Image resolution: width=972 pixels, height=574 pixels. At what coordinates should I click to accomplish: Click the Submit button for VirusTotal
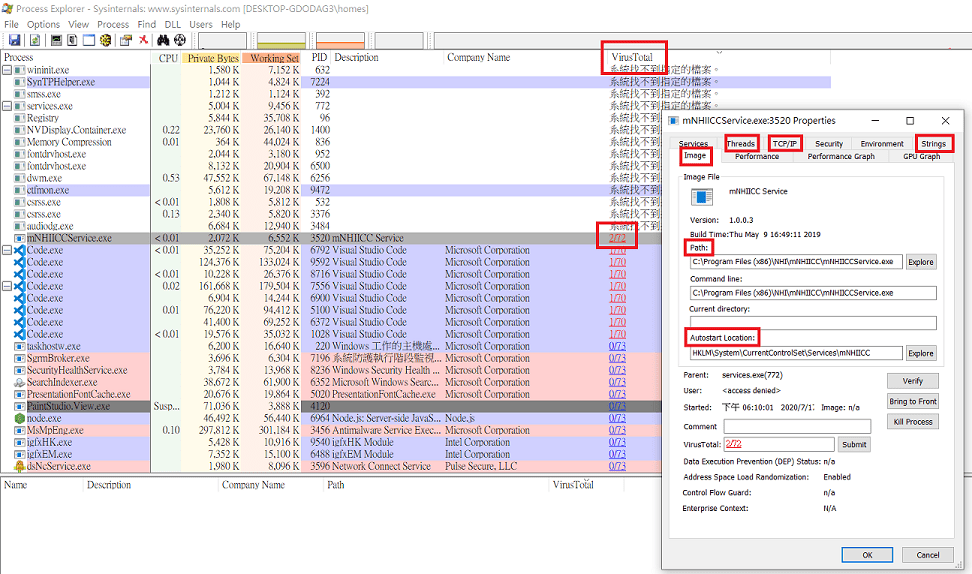854,444
